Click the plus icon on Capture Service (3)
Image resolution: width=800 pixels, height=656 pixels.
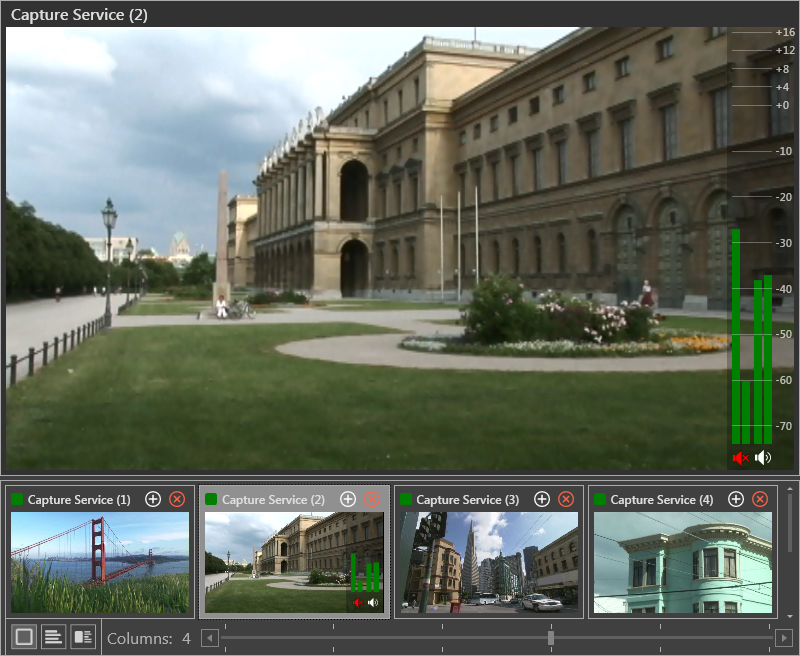click(x=542, y=499)
